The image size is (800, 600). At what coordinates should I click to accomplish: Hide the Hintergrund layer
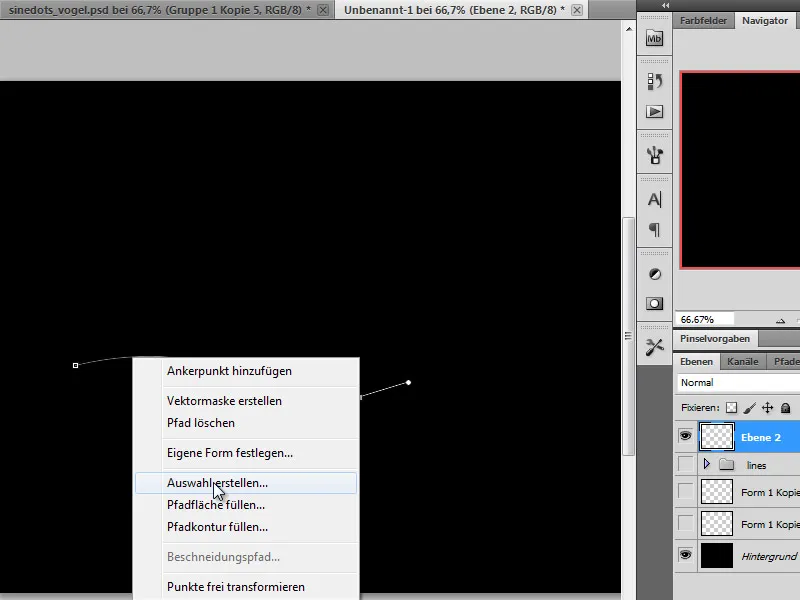click(x=686, y=555)
